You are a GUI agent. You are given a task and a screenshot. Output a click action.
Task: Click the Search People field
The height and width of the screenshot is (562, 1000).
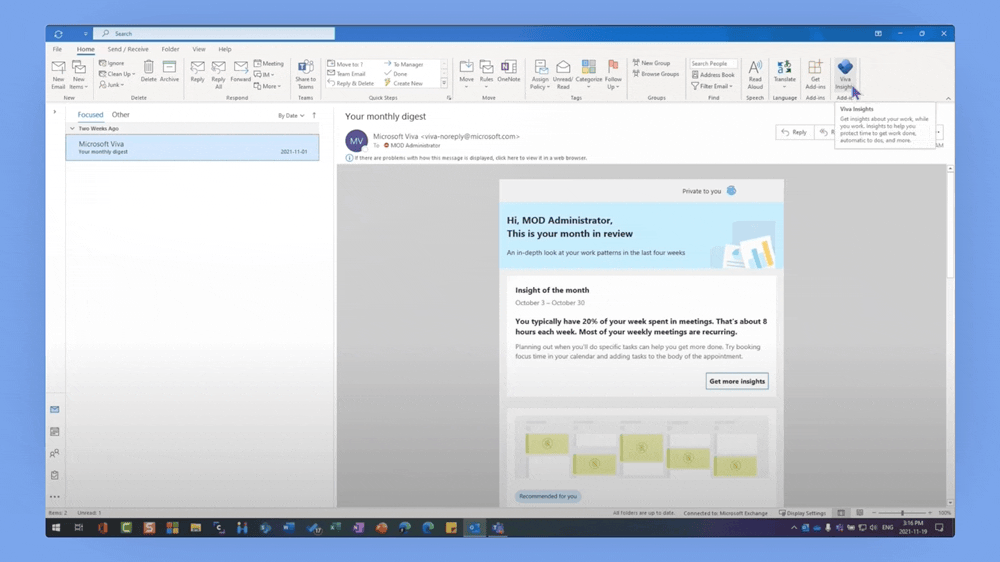713,64
